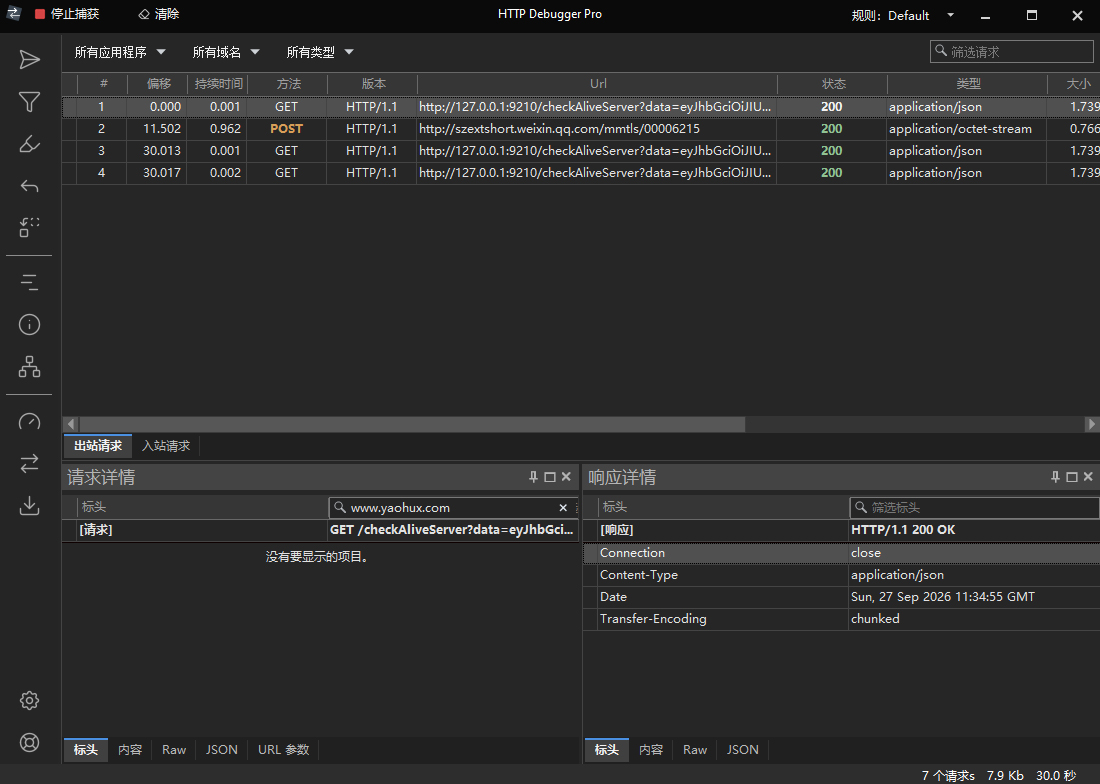1100x784 pixels.
Task: Click the horizontal scrollbar thumb of request list
Action: point(412,424)
